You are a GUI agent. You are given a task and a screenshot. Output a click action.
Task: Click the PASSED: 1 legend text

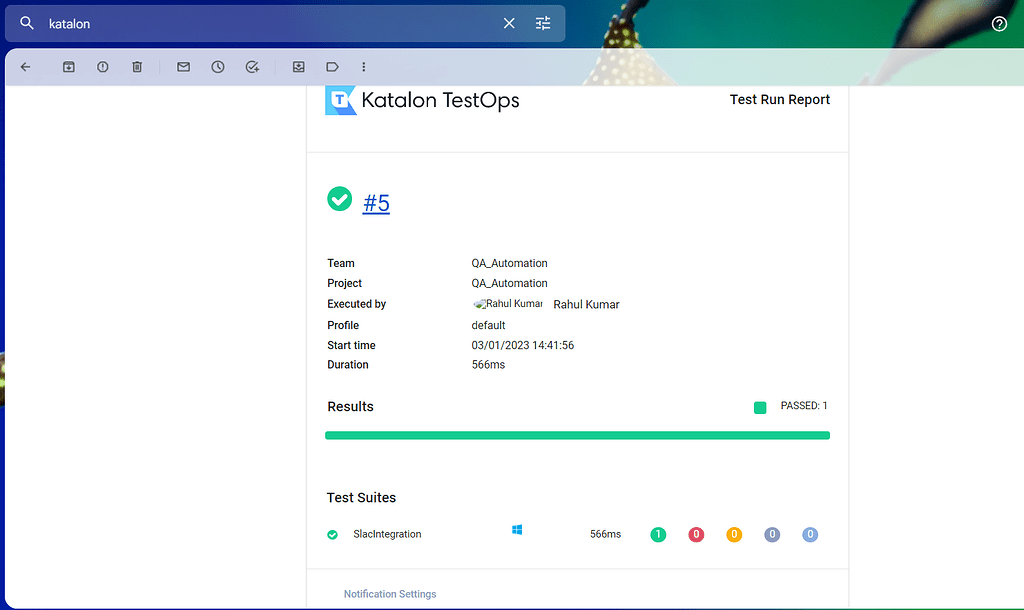(804, 406)
